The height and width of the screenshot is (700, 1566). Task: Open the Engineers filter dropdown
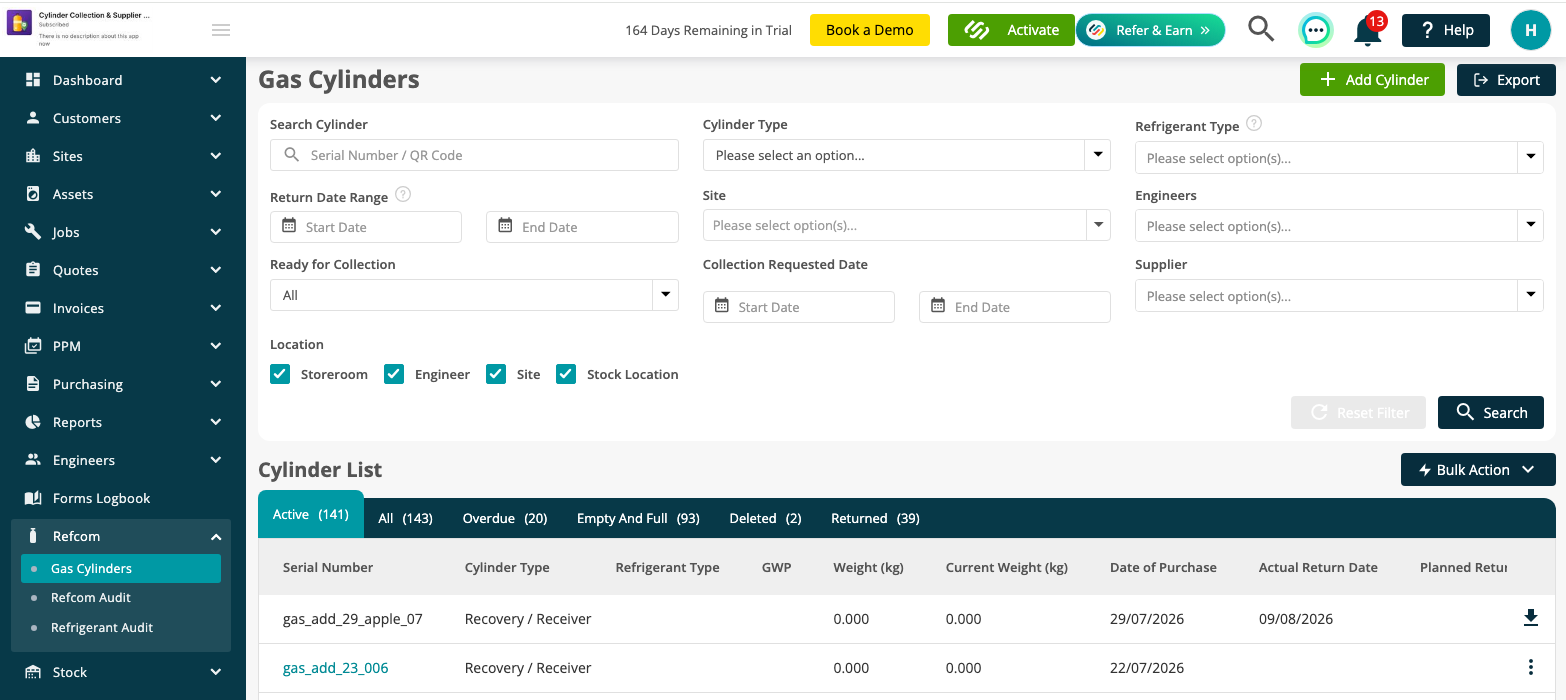point(1339,226)
